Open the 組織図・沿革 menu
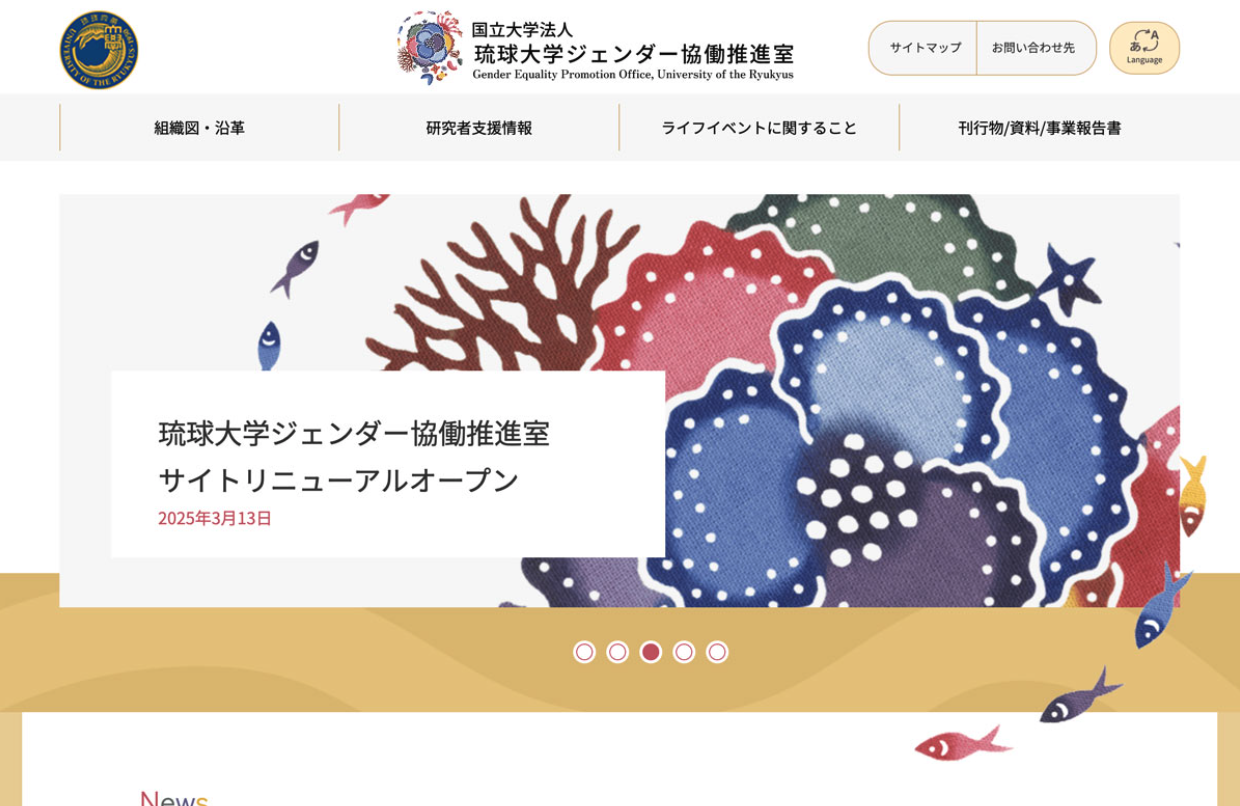Screen dimensions: 1240x806 (199, 128)
